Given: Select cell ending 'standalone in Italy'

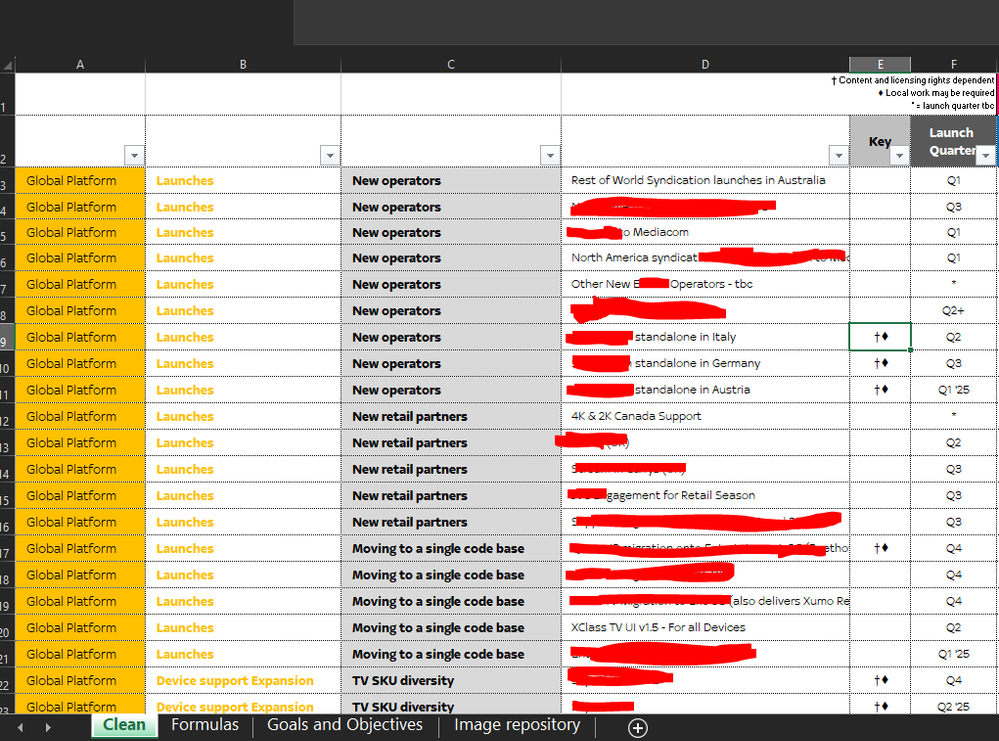Looking at the screenshot, I should tap(705, 337).
